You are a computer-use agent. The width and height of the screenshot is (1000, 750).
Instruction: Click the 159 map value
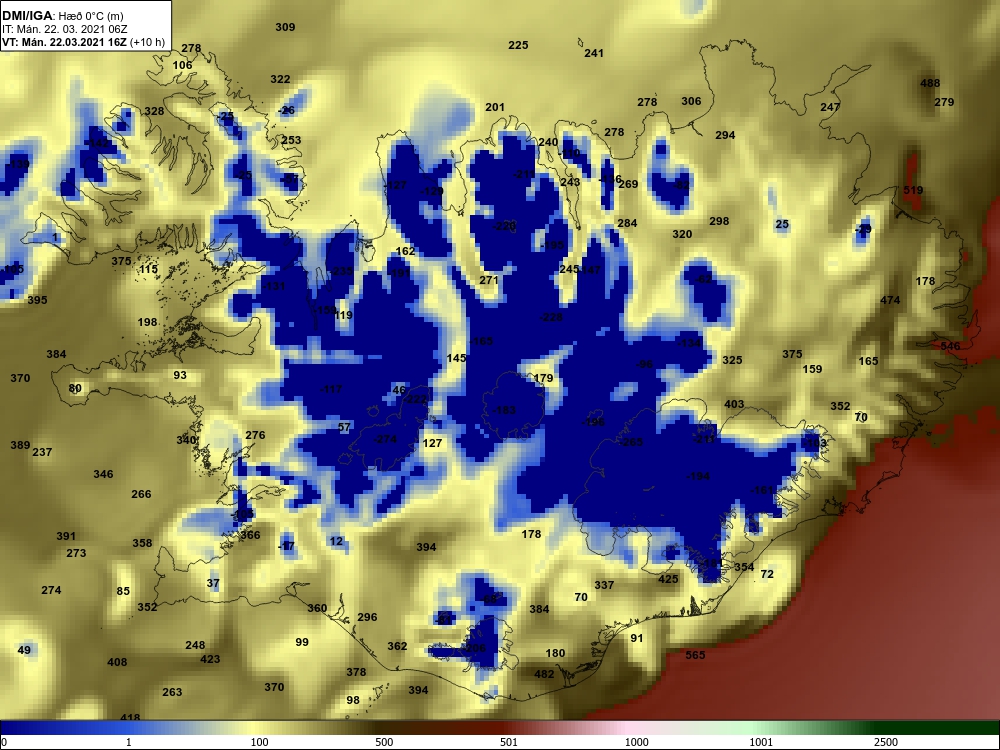(x=812, y=369)
